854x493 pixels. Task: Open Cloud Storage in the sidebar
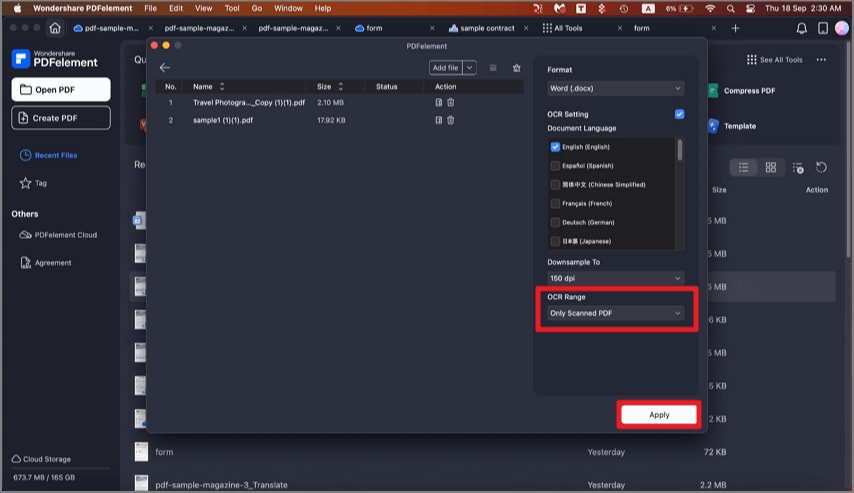click(41, 459)
